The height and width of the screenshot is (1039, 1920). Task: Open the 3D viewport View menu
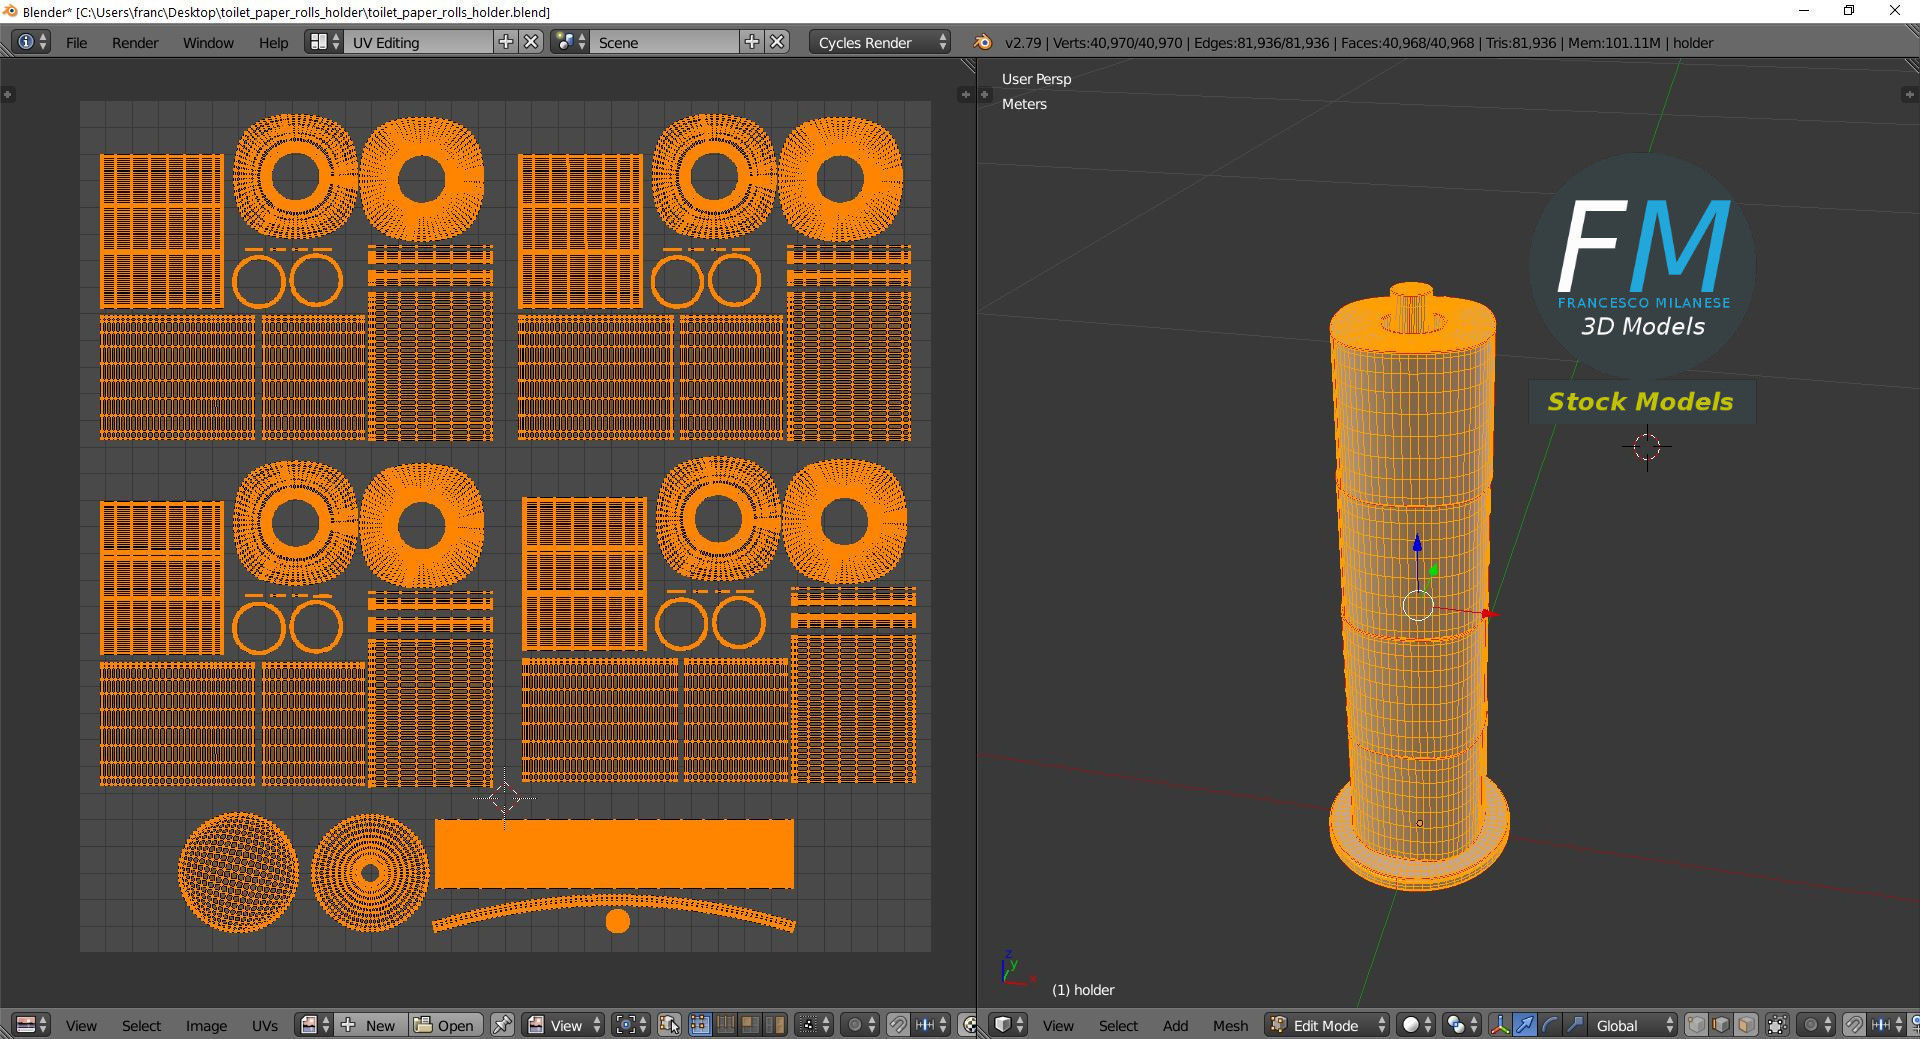pyautogui.click(x=1058, y=1026)
